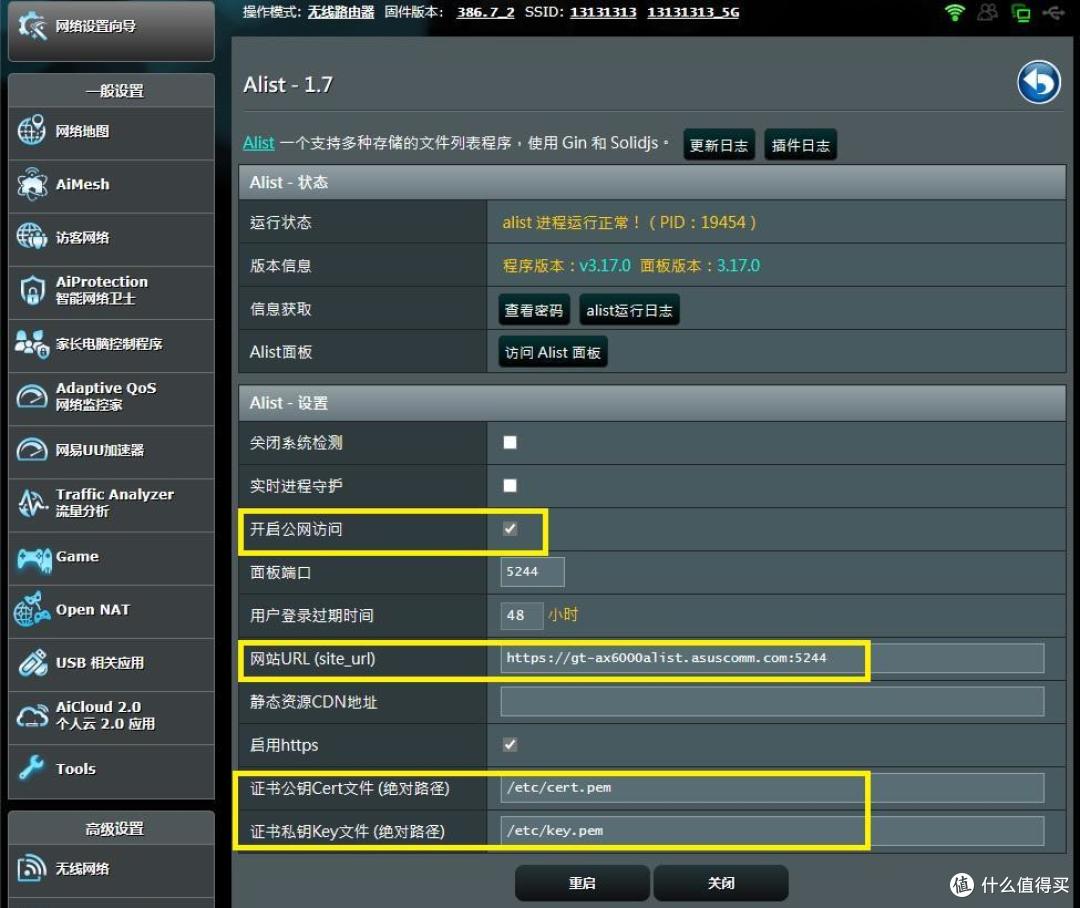Viewport: 1080px width, 908px height.
Task: Click the 插件日志 button
Action: (800, 145)
